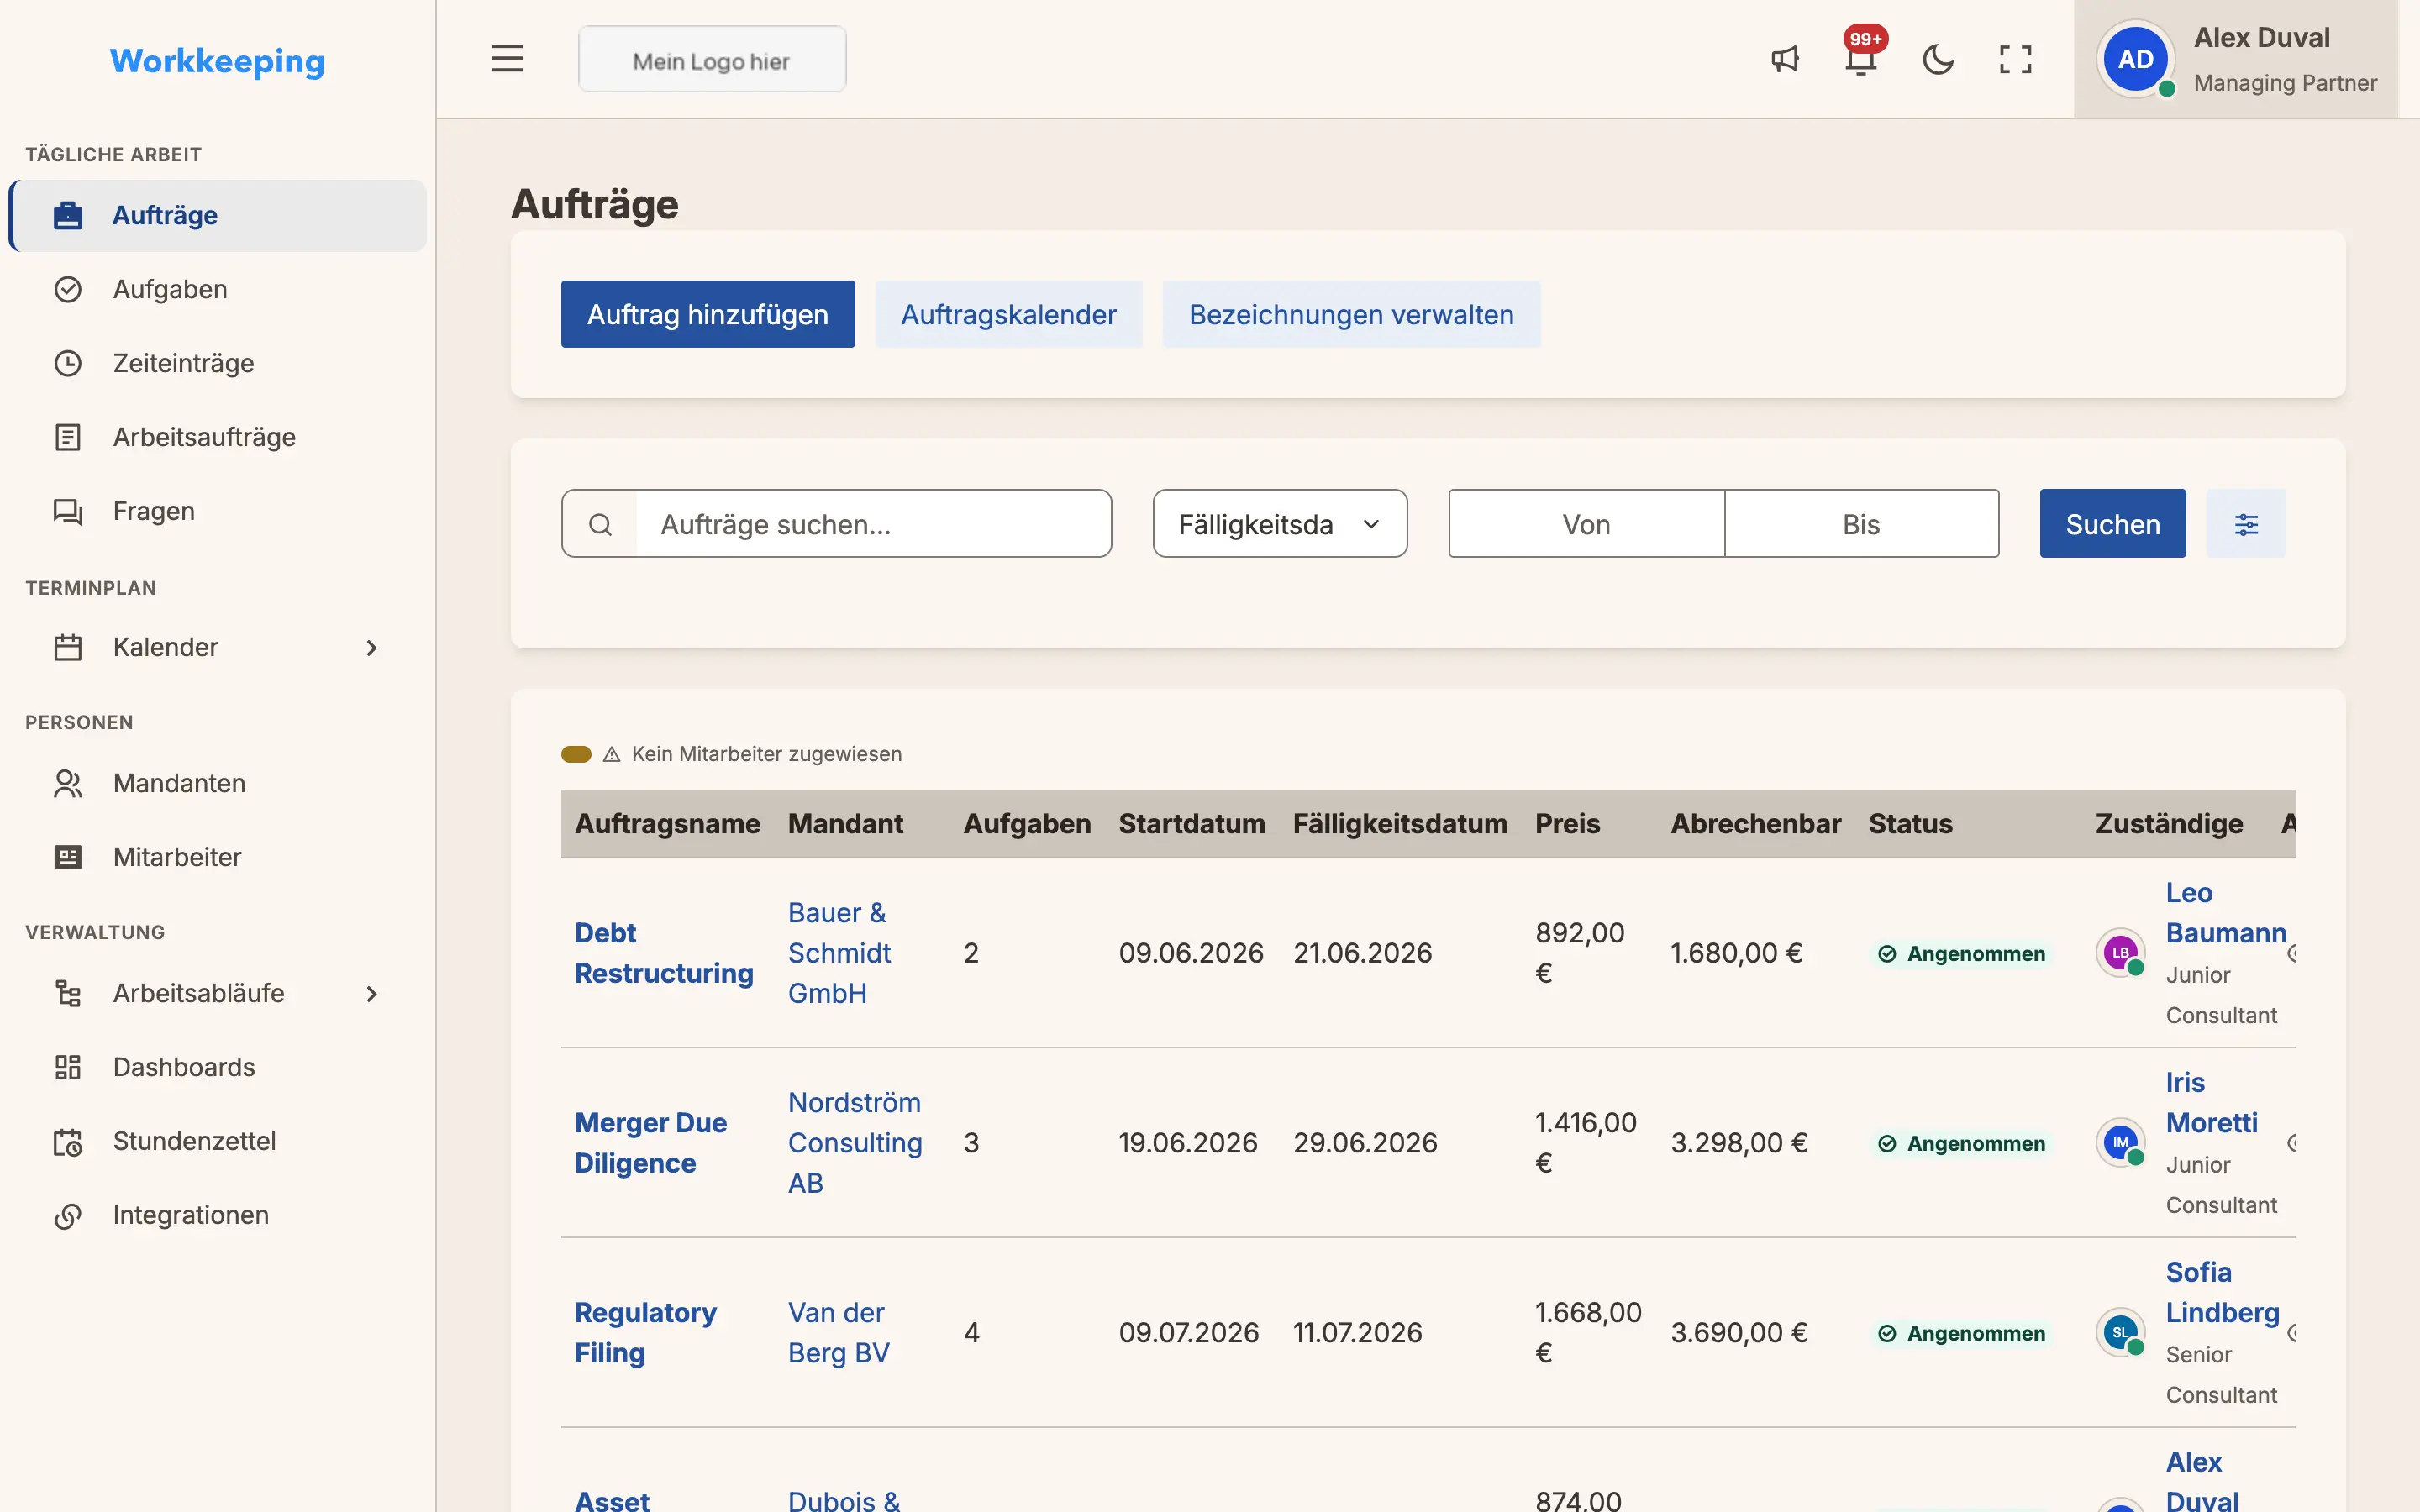Focus the Aufträge suchen field
Image resolution: width=2420 pixels, height=1512 pixels.
pyautogui.click(x=873, y=524)
